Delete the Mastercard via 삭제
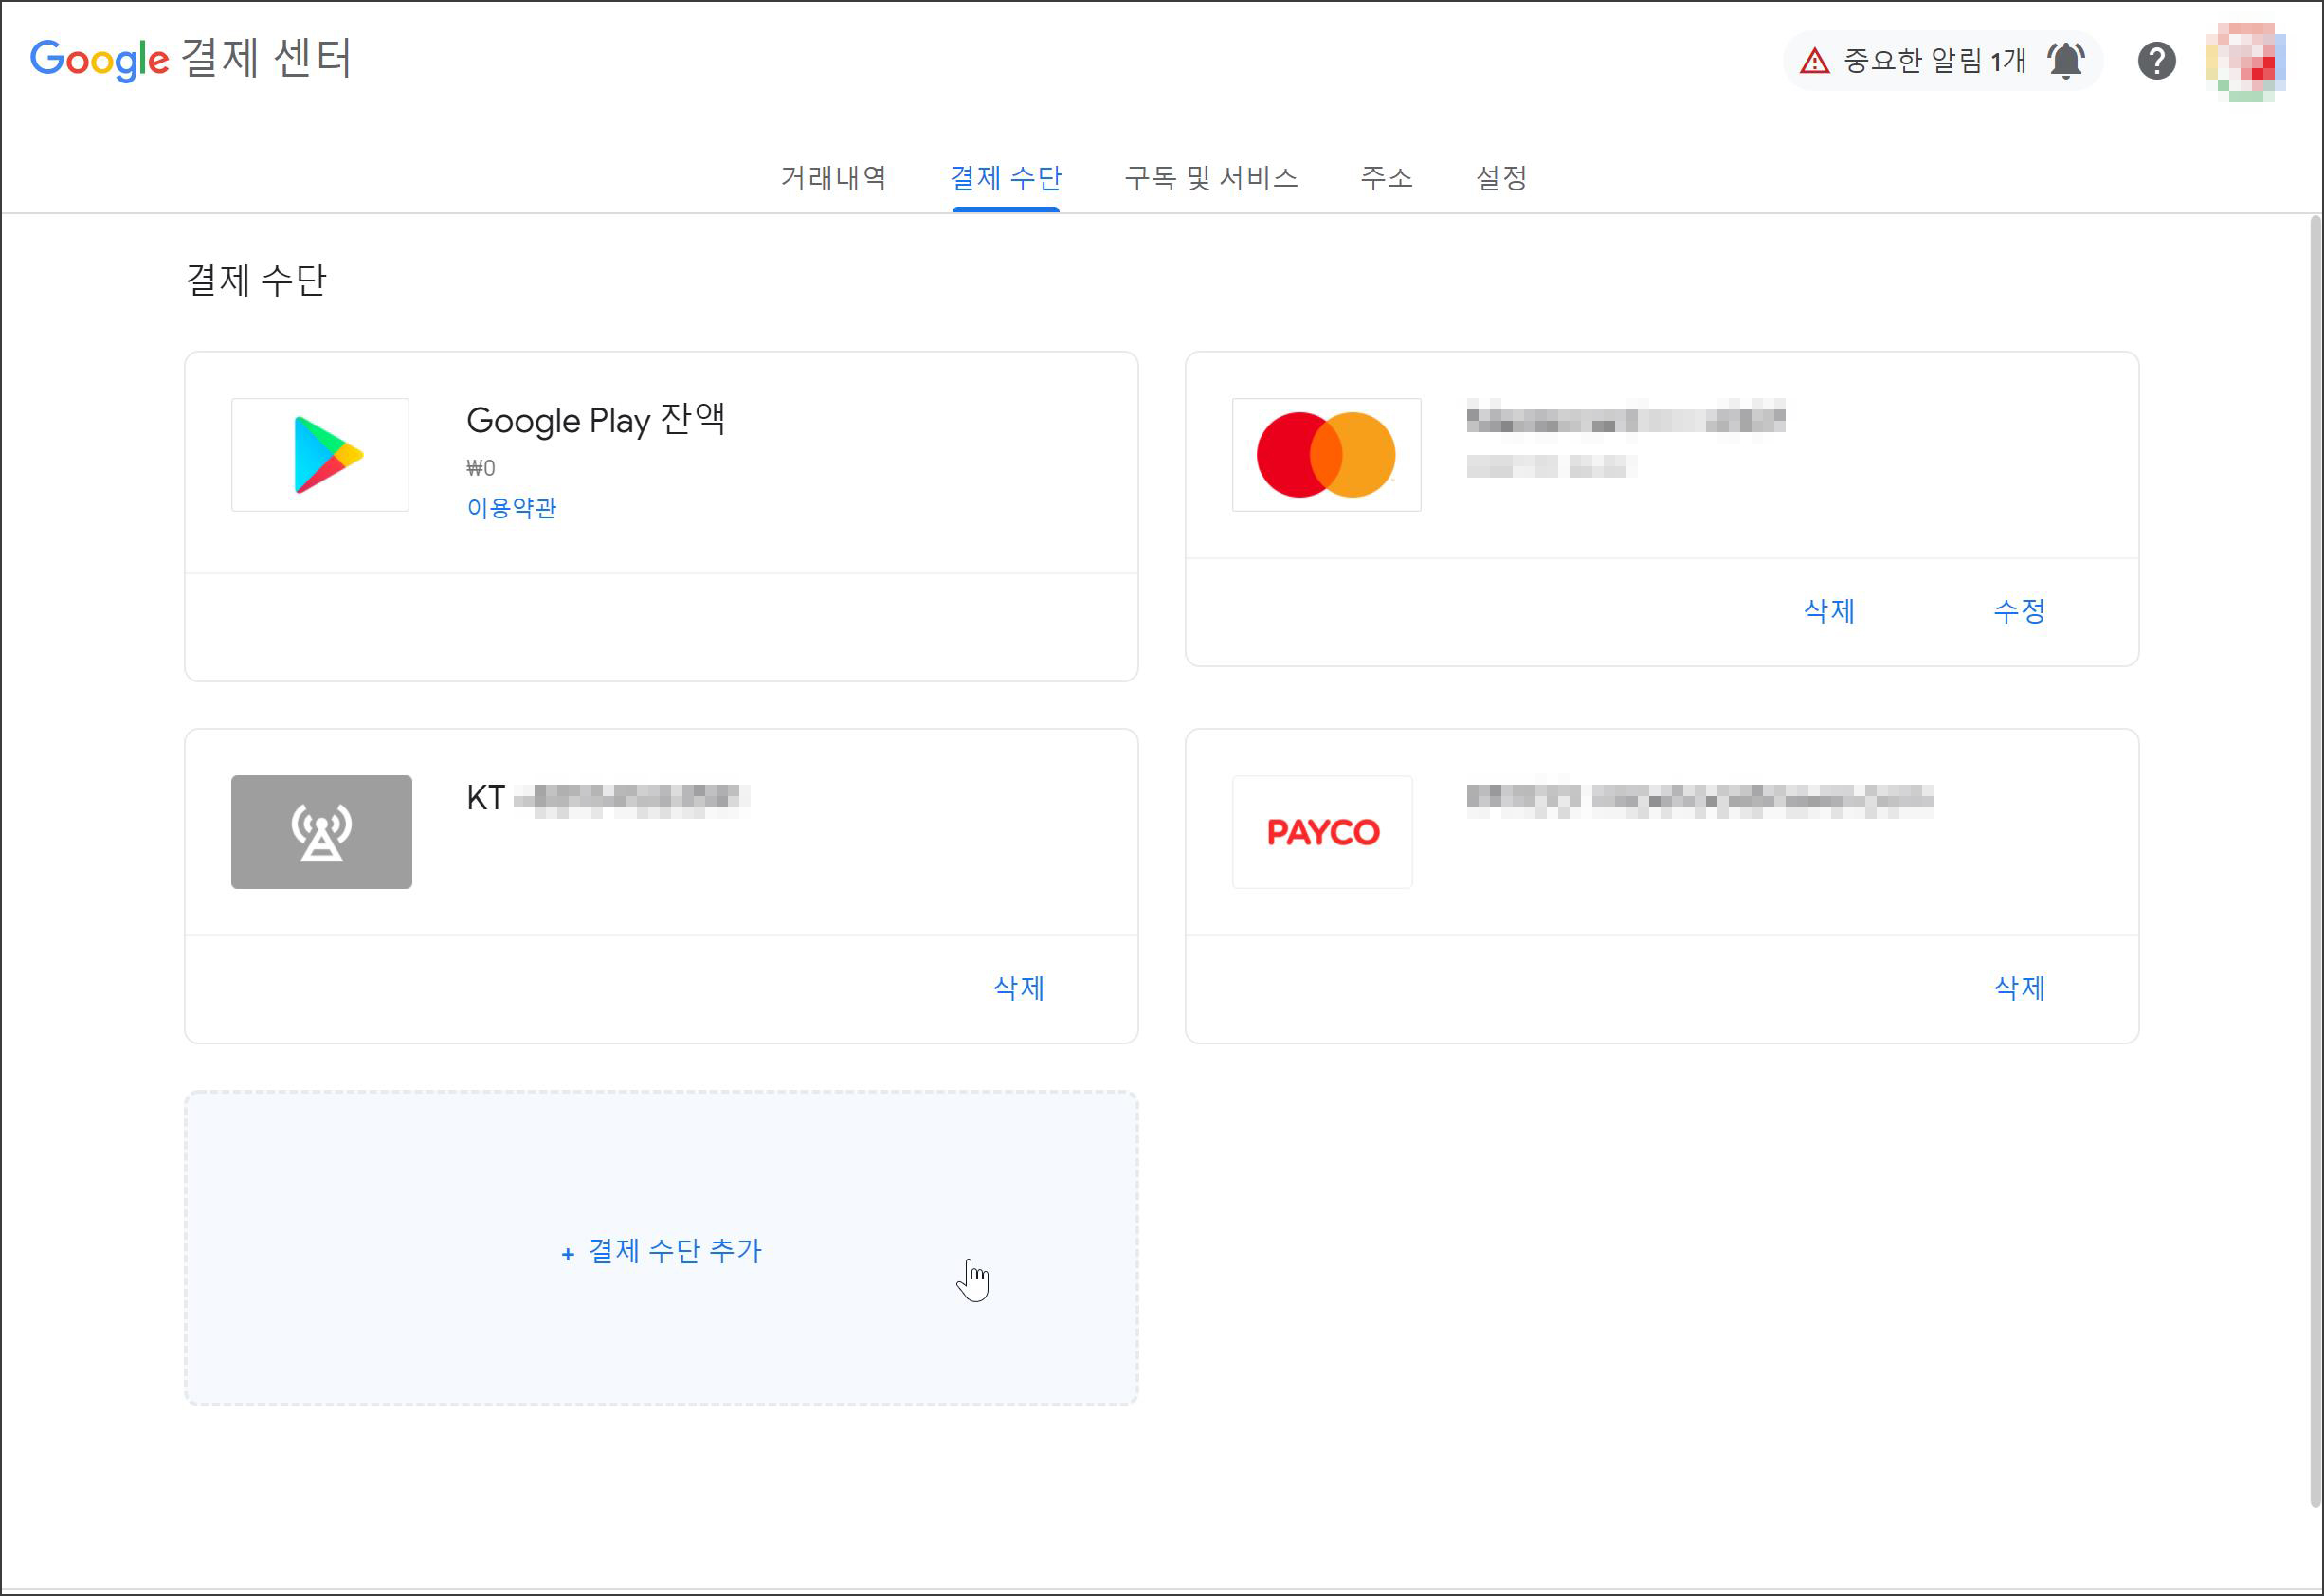The width and height of the screenshot is (2324, 1596). click(1828, 611)
